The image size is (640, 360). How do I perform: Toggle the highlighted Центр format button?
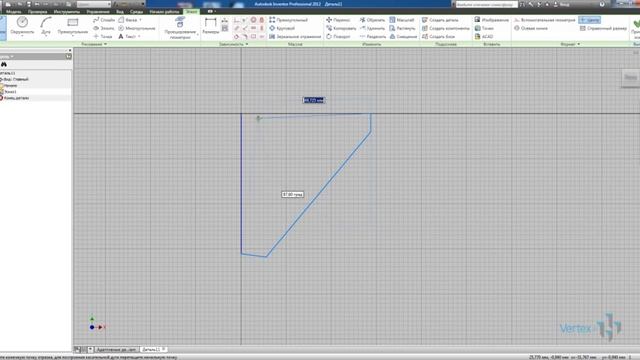[x=589, y=20]
